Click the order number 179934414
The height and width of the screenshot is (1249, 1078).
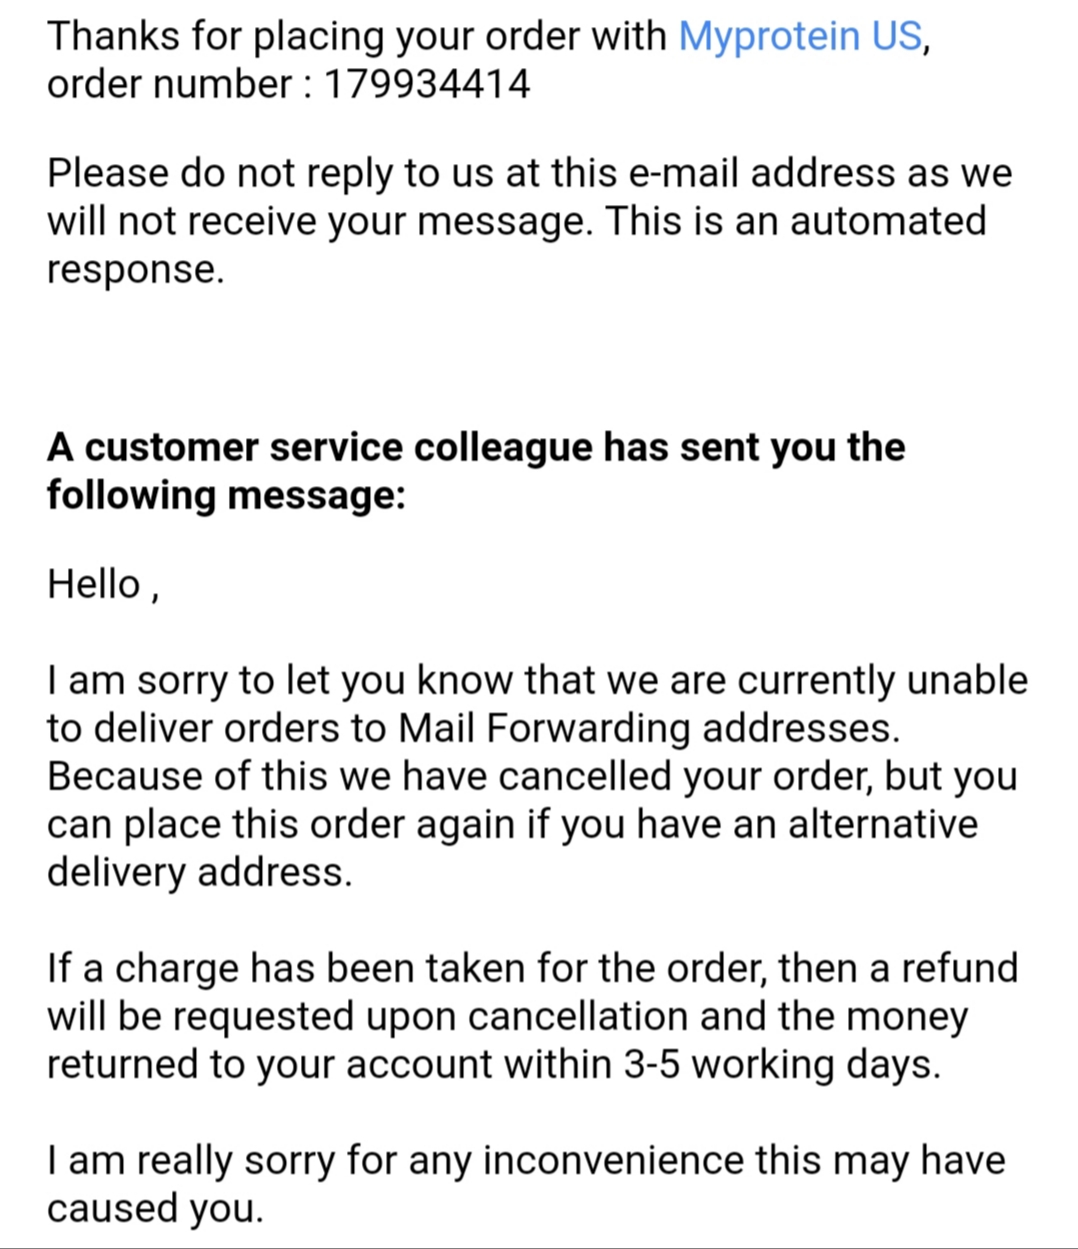(427, 84)
